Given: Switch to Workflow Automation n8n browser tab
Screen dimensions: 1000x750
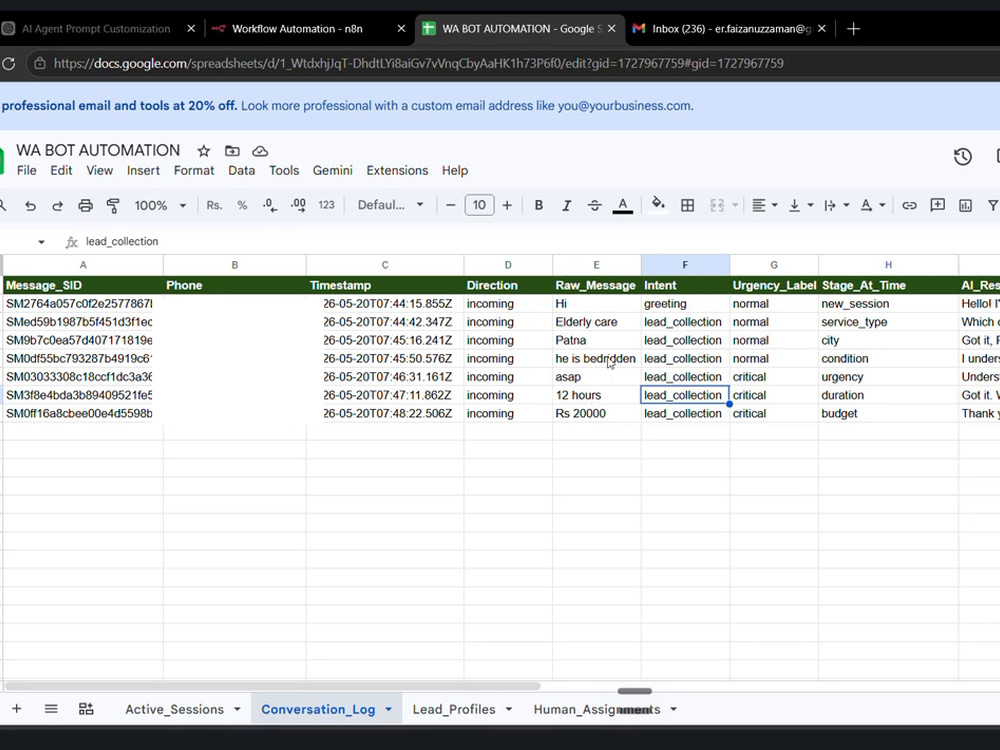Looking at the screenshot, I should pyautogui.click(x=297, y=29).
